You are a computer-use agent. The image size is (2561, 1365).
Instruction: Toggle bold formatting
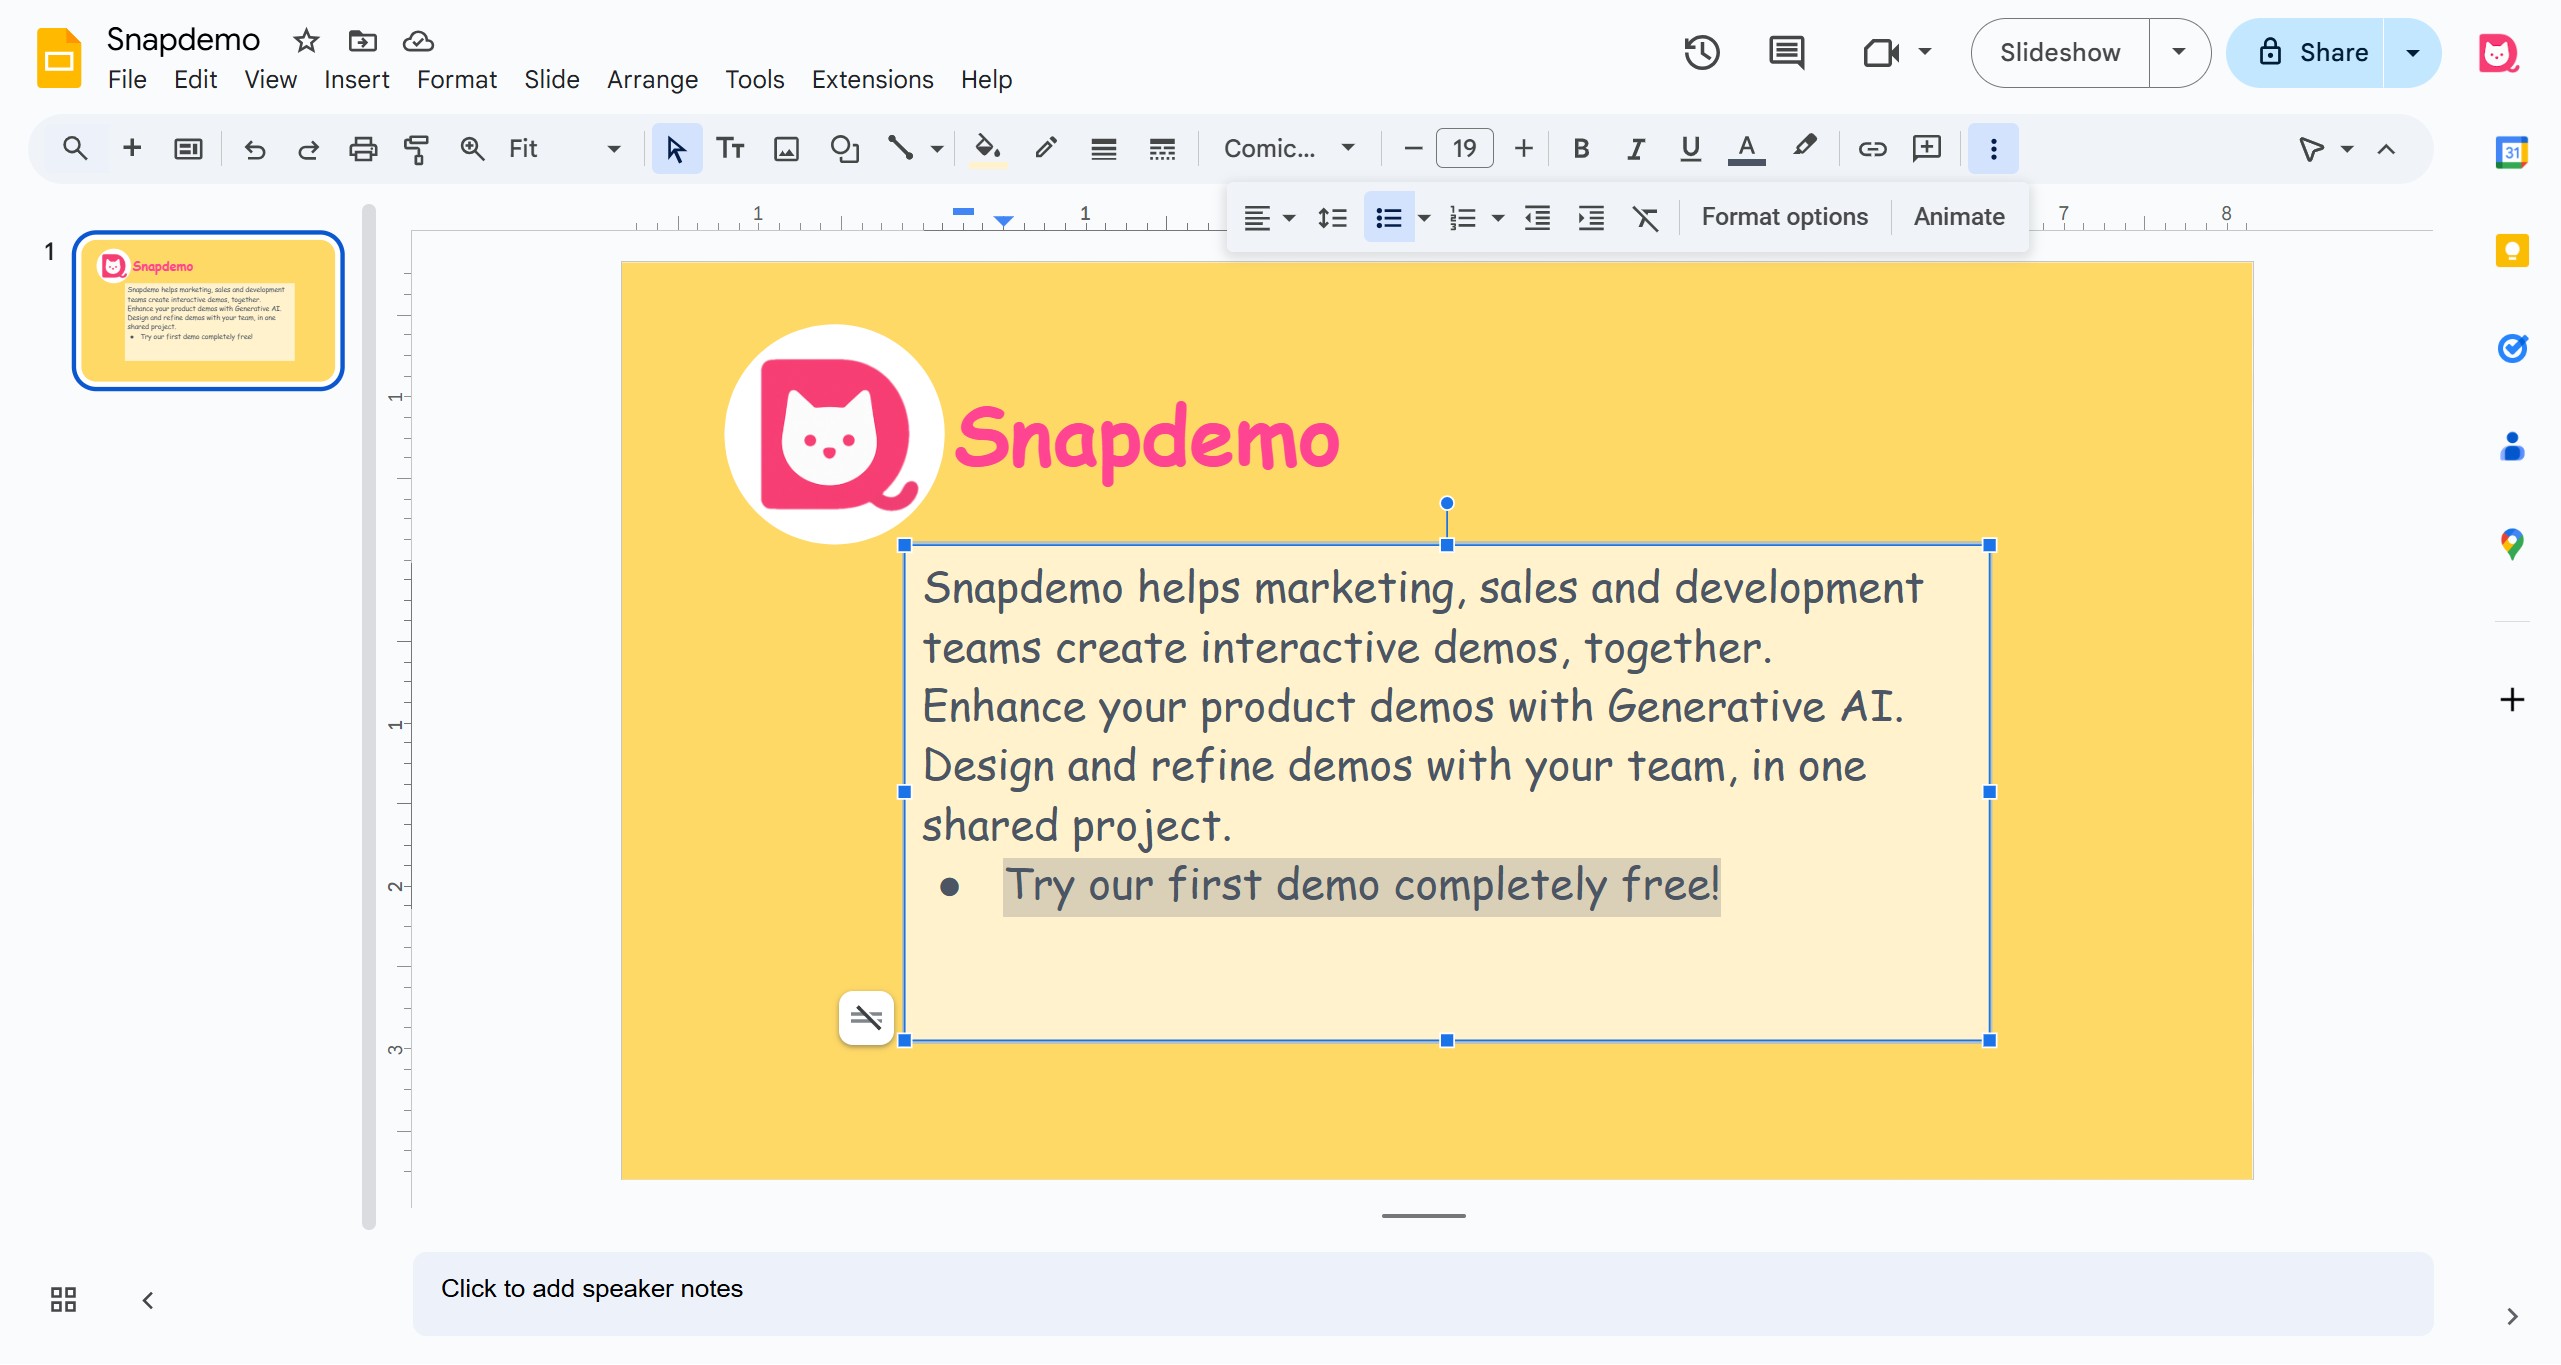1581,149
